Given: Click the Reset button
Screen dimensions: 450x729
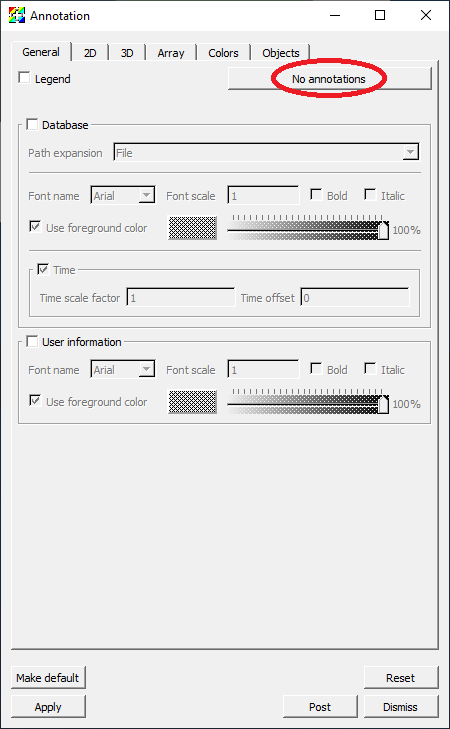Looking at the screenshot, I should 401,678.
